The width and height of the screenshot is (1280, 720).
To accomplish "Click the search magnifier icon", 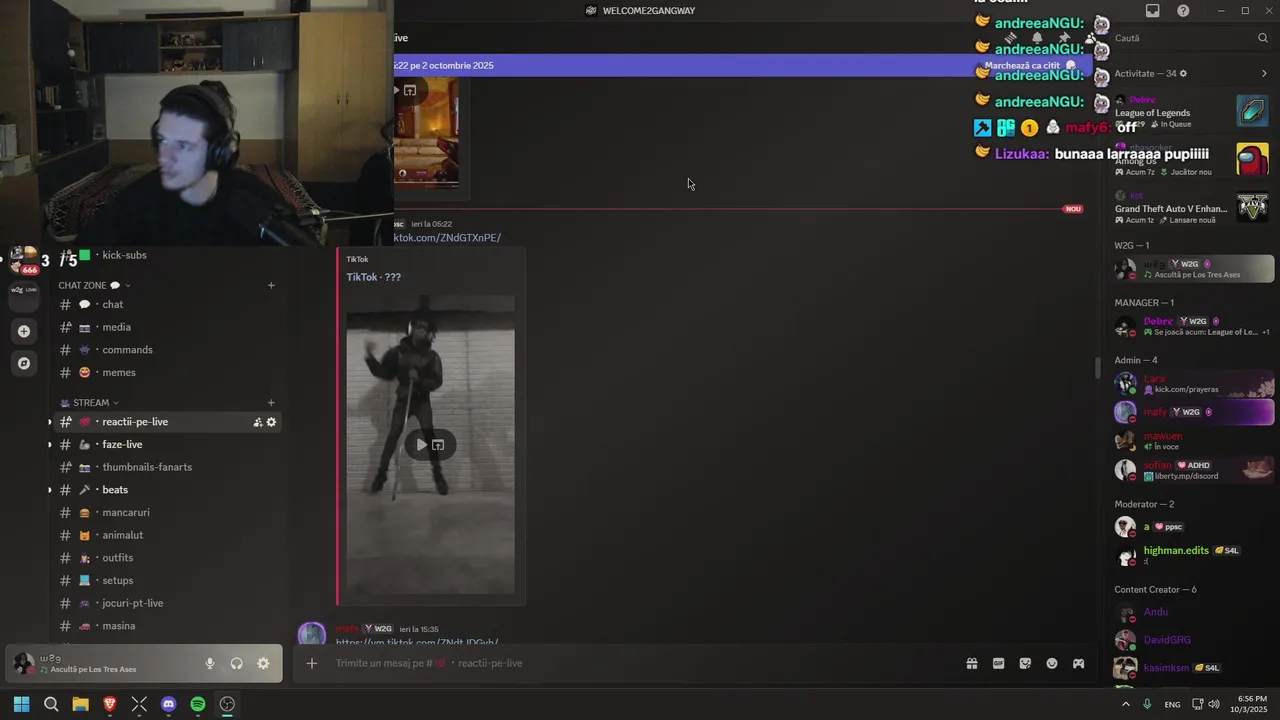I will 1263,38.
